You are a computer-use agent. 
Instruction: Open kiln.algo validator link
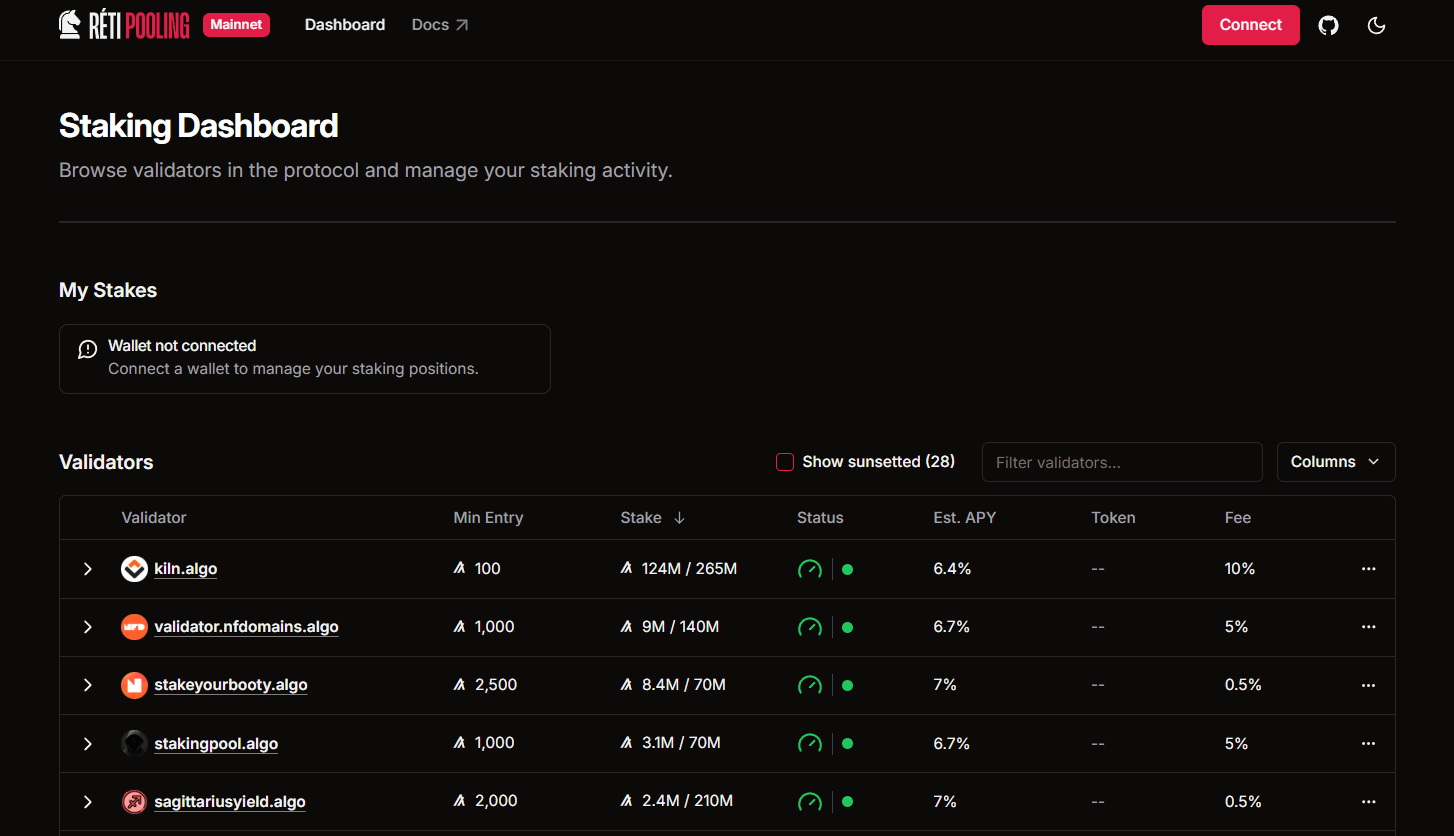[x=186, y=569]
